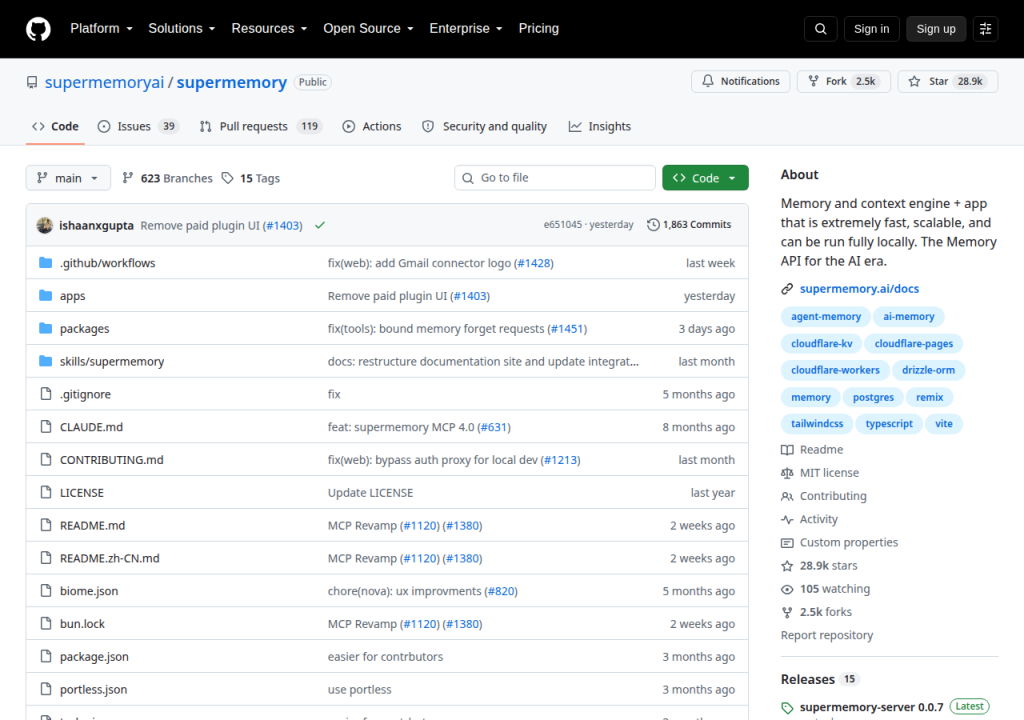Open the 623 Branches link
Screen dimensions: 1024x720
pyautogui.click(x=168, y=178)
